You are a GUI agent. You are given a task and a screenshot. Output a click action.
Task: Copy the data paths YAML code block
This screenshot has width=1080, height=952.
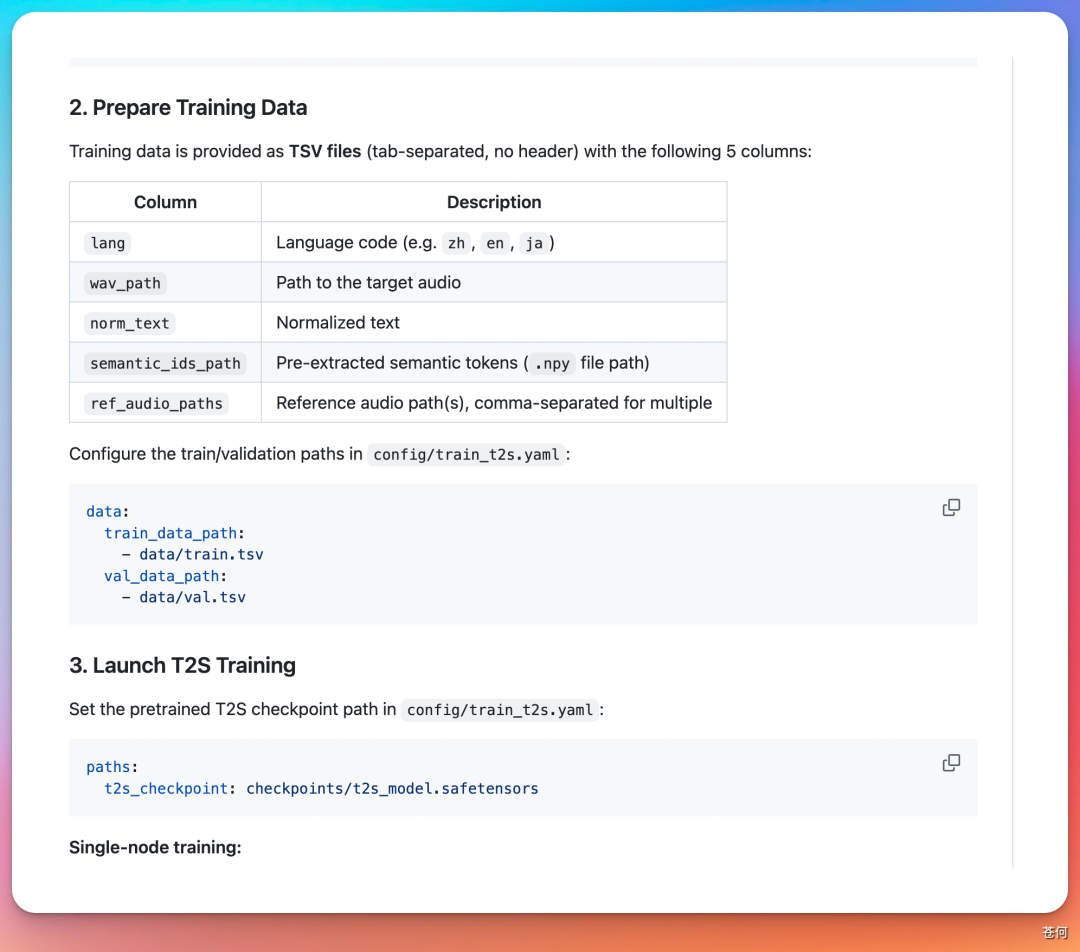951,508
